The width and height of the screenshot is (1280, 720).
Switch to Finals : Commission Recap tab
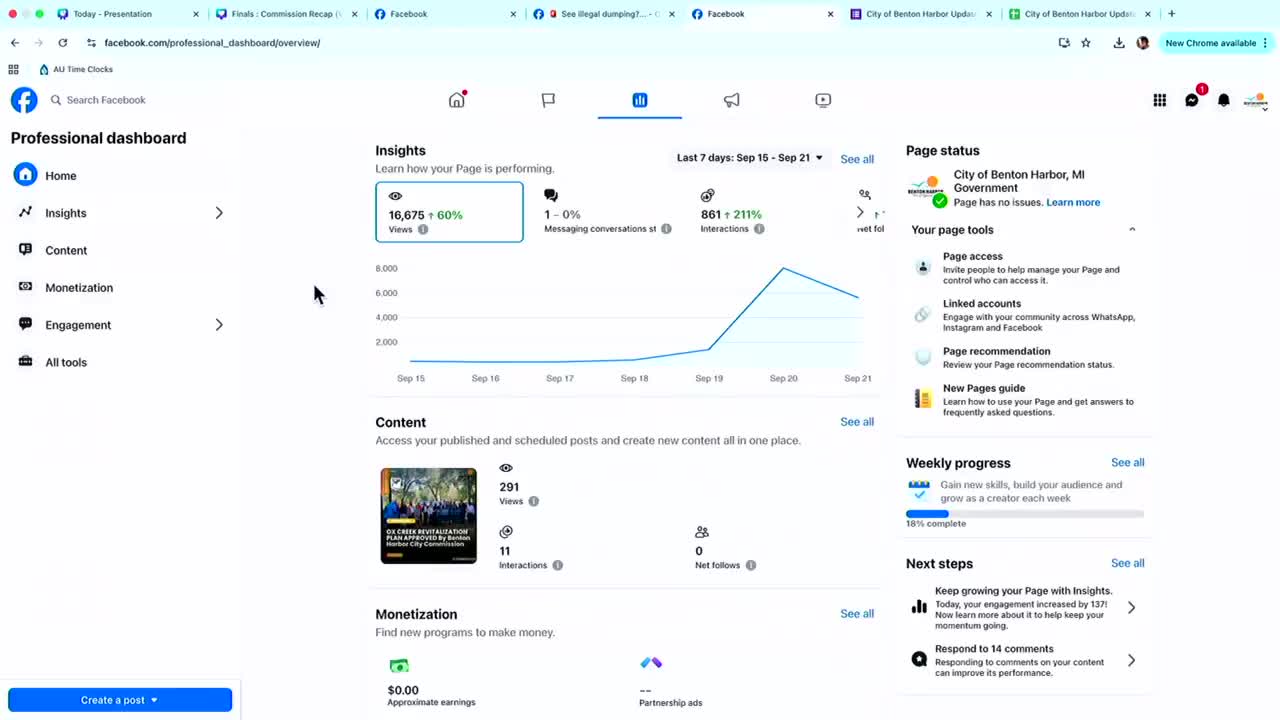287,14
